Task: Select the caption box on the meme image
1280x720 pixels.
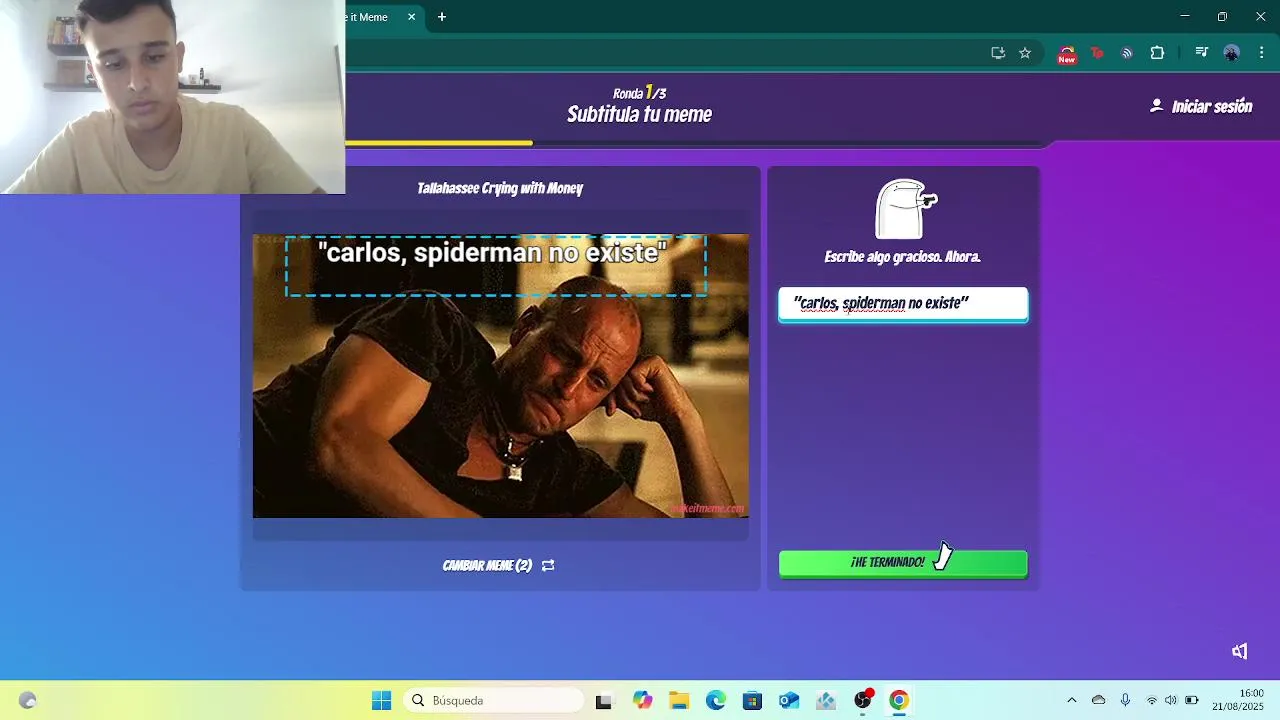Action: click(496, 265)
